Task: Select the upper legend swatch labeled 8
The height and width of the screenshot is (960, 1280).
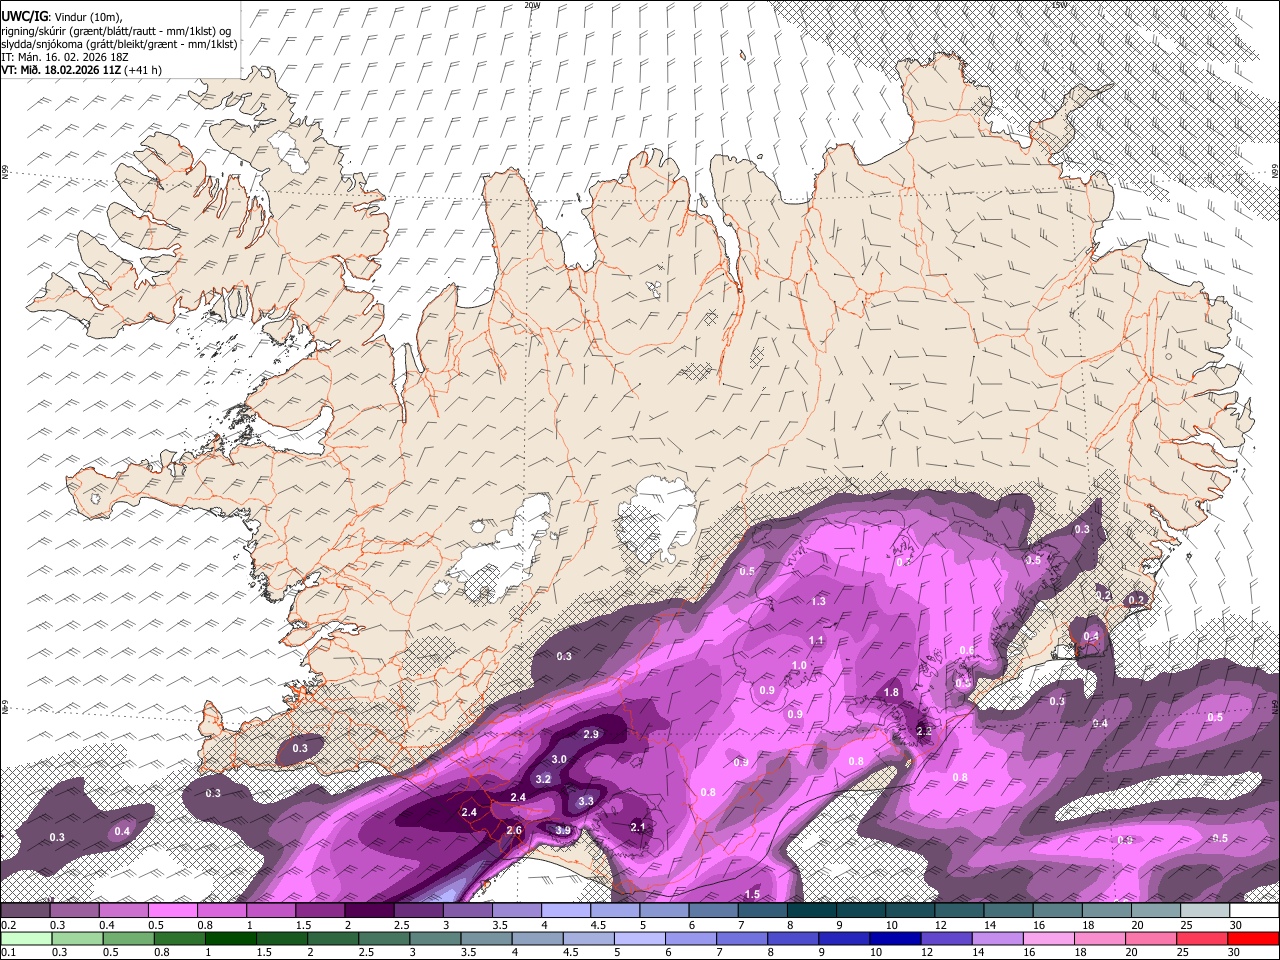Action: pos(811,911)
